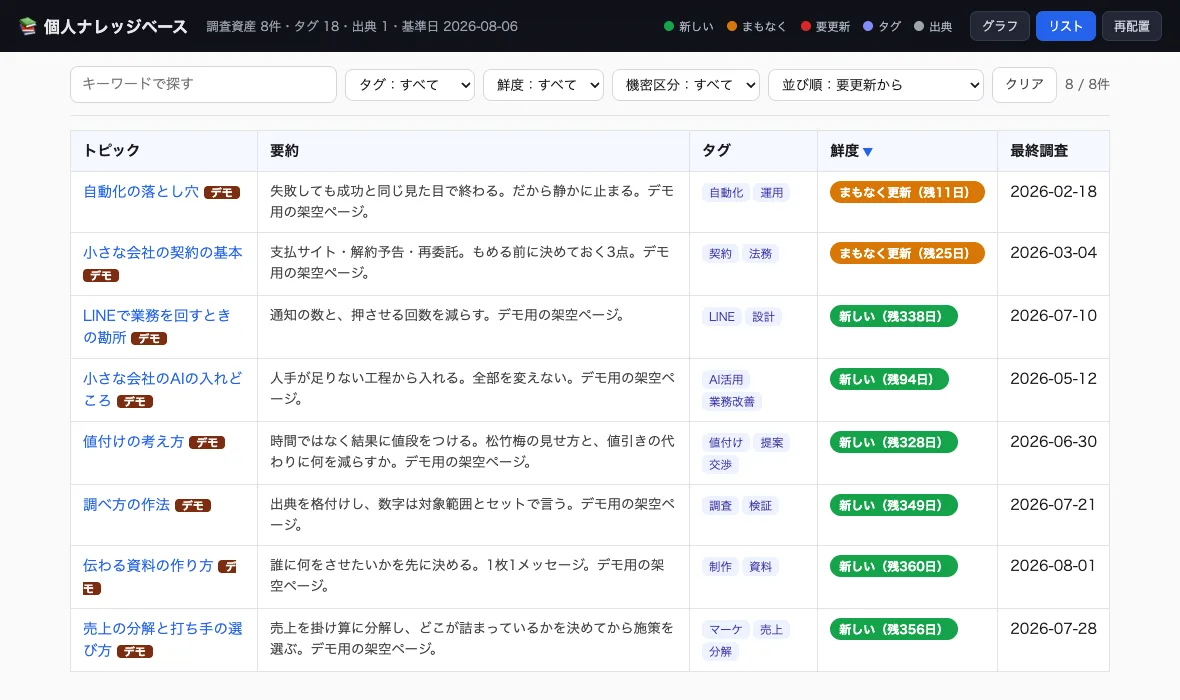Click the 提案 tag chip
This screenshot has width=1180, height=700.
[x=771, y=443]
